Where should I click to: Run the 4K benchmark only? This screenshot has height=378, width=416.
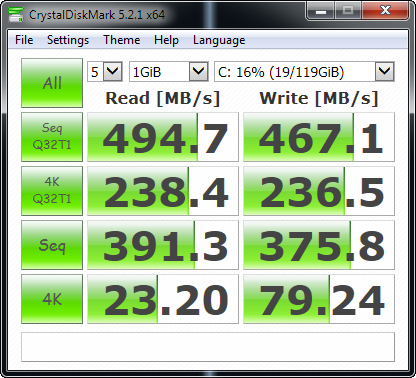52,299
